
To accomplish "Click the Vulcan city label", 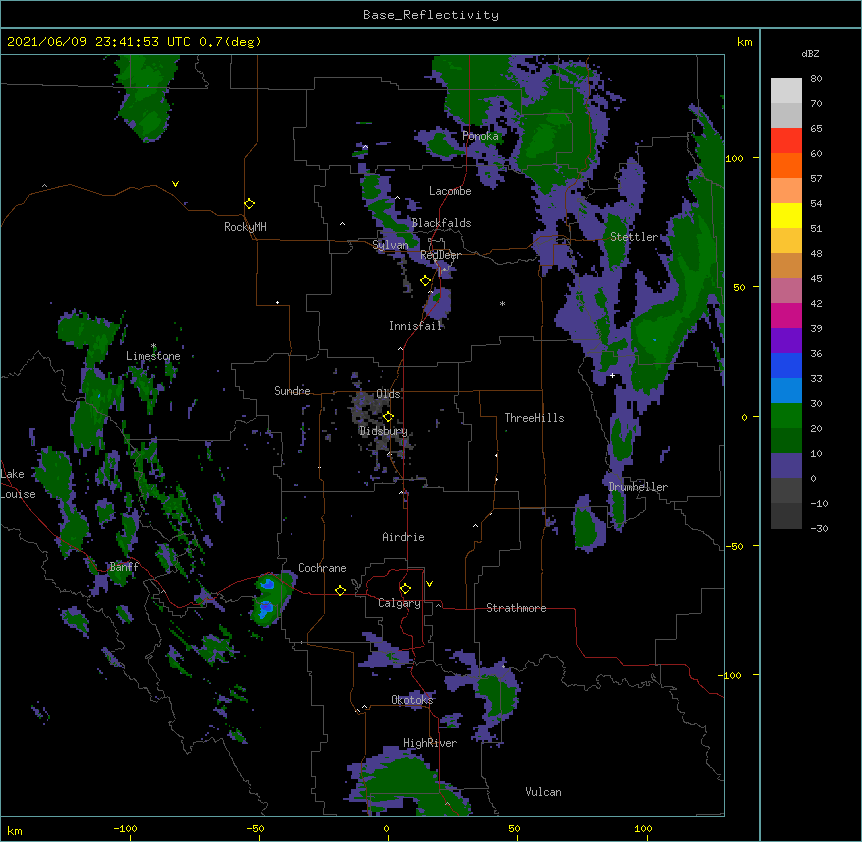I will 543,792.
